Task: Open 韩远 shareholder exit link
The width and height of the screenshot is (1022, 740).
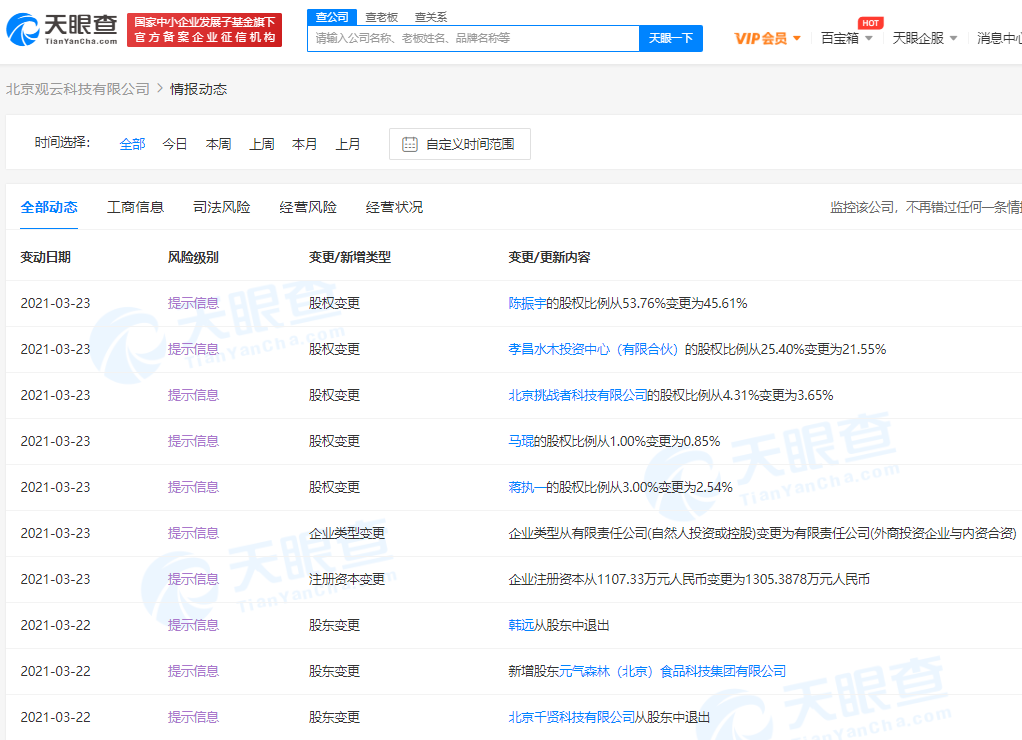Action: (x=521, y=625)
